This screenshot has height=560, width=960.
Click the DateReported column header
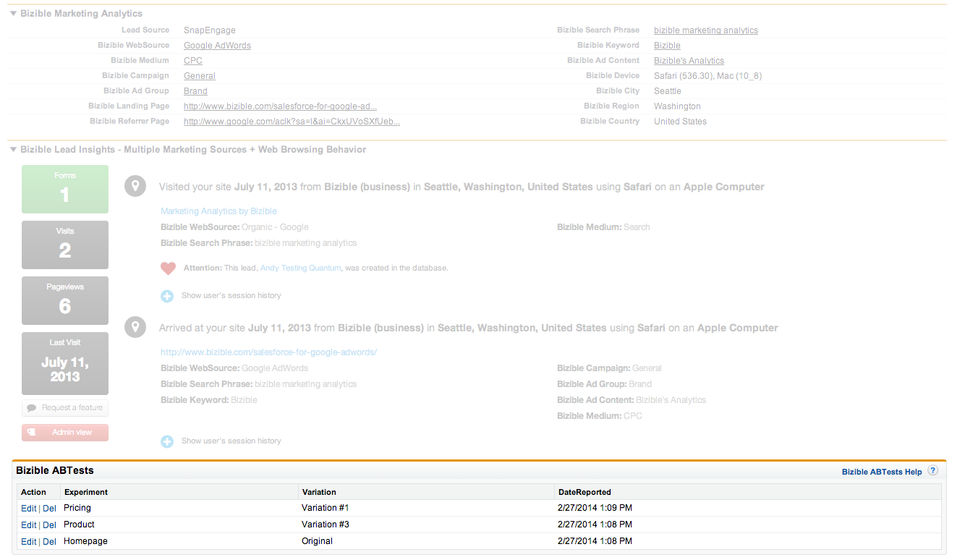click(x=585, y=492)
